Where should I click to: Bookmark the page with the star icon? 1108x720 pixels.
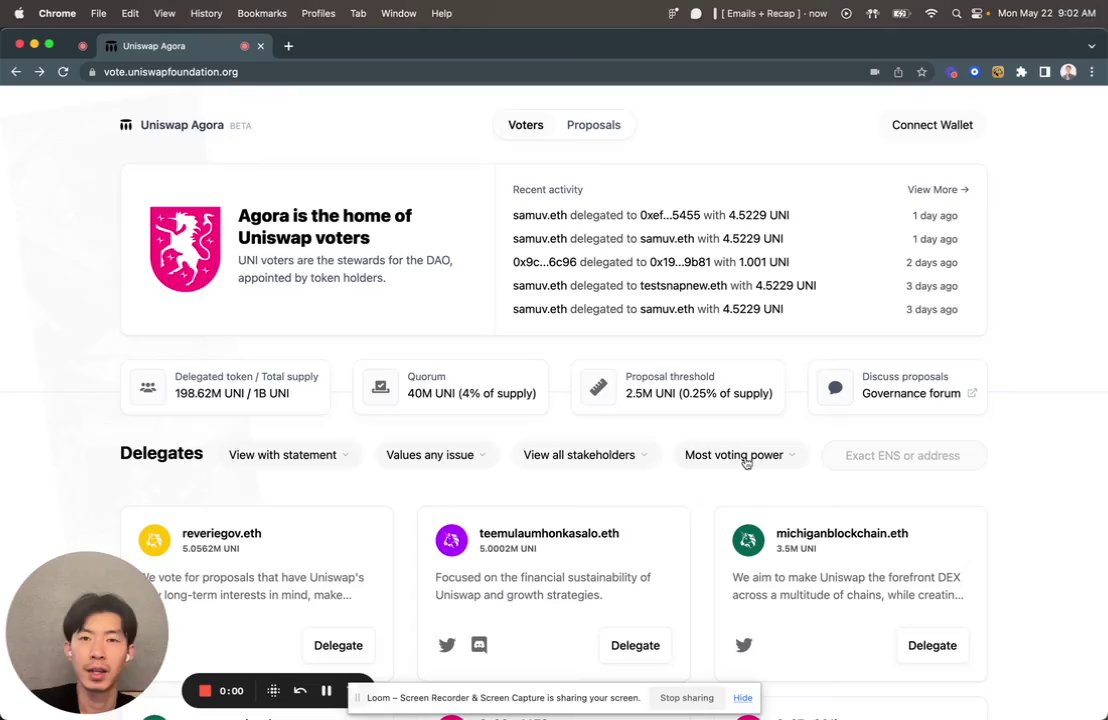(x=921, y=72)
